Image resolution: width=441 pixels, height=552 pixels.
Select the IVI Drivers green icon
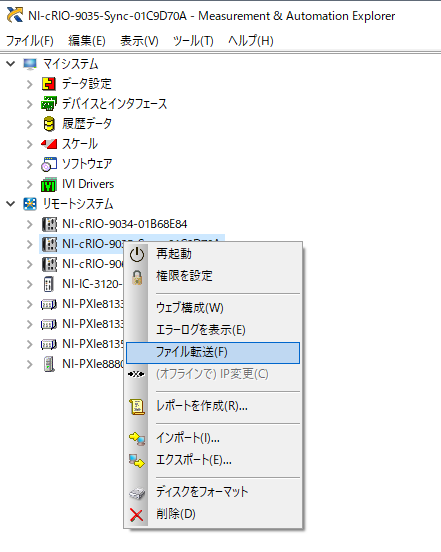[49, 184]
